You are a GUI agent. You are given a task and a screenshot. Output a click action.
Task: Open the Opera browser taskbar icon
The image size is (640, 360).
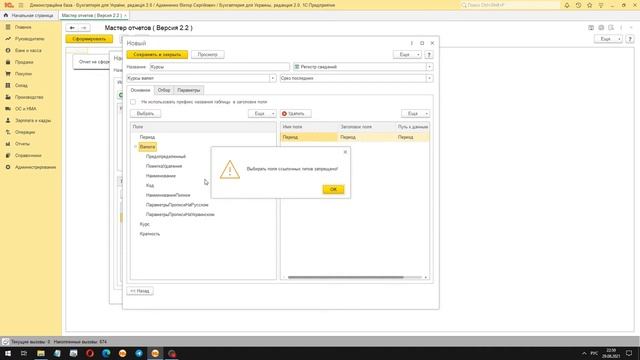coord(90,353)
